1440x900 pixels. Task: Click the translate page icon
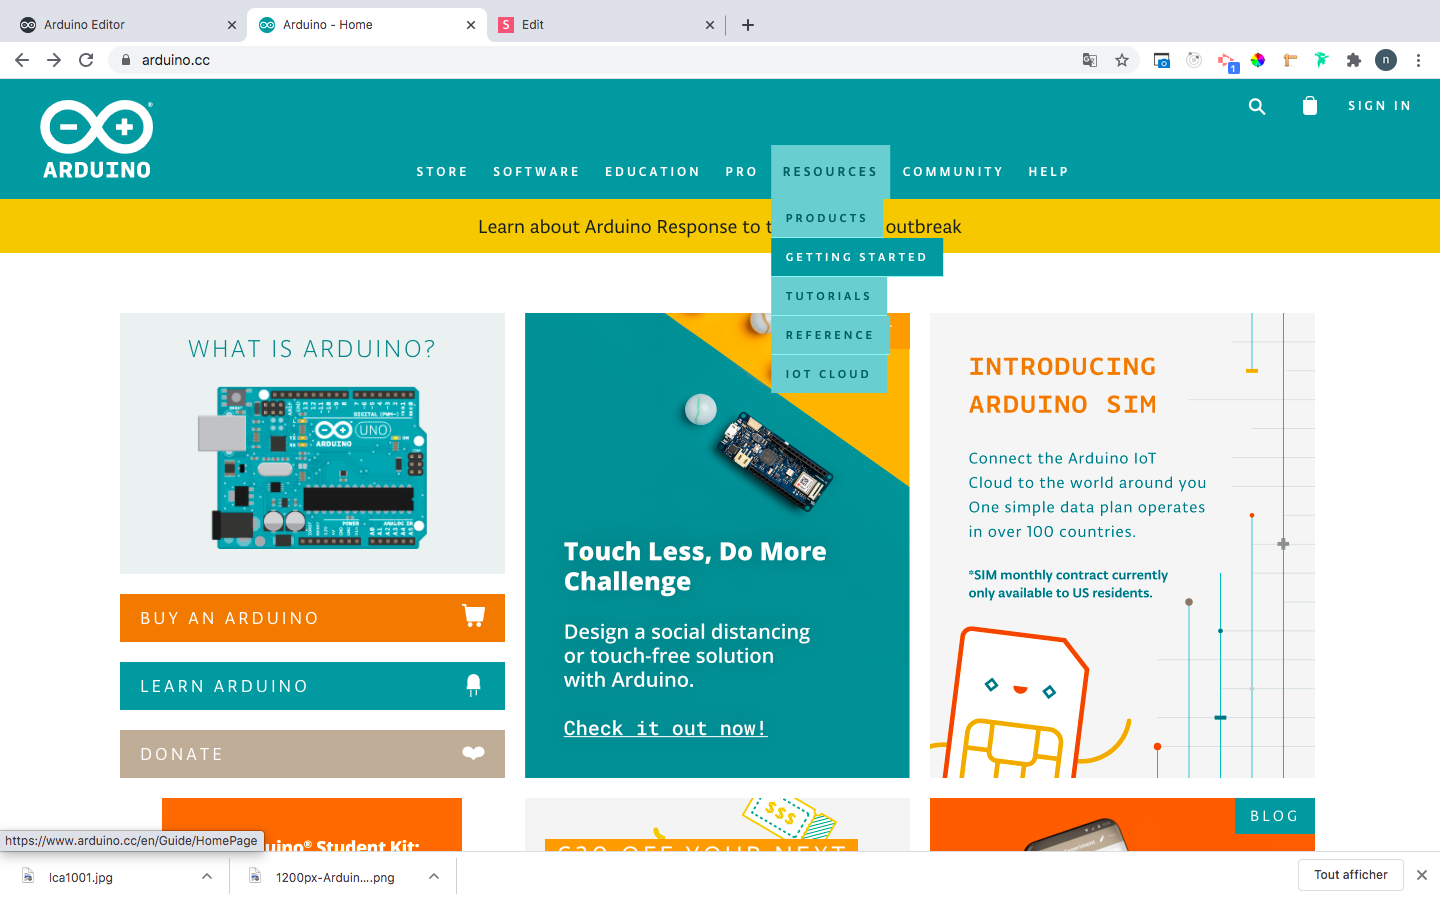tap(1090, 60)
